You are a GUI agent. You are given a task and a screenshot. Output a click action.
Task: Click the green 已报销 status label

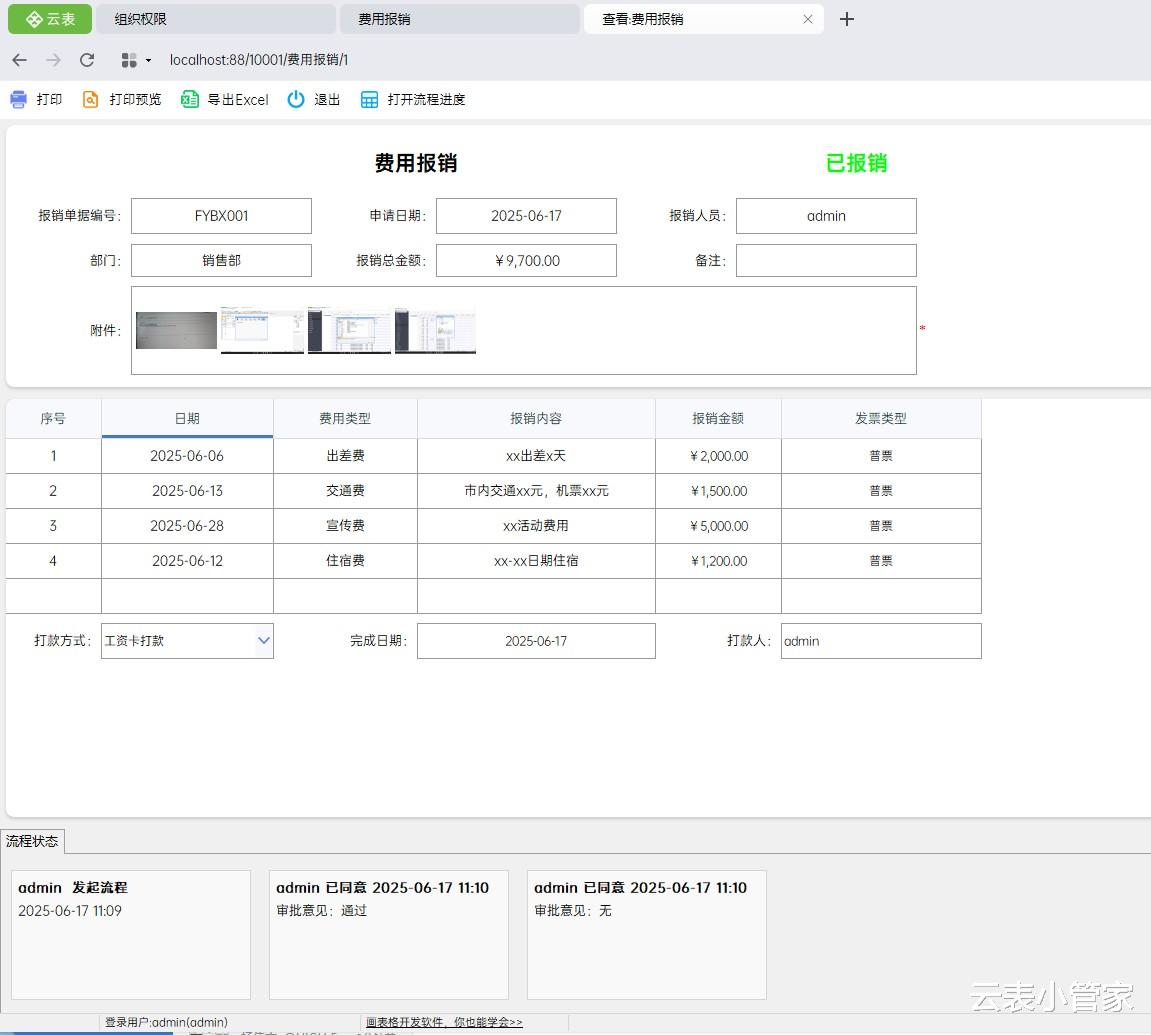tap(857, 163)
